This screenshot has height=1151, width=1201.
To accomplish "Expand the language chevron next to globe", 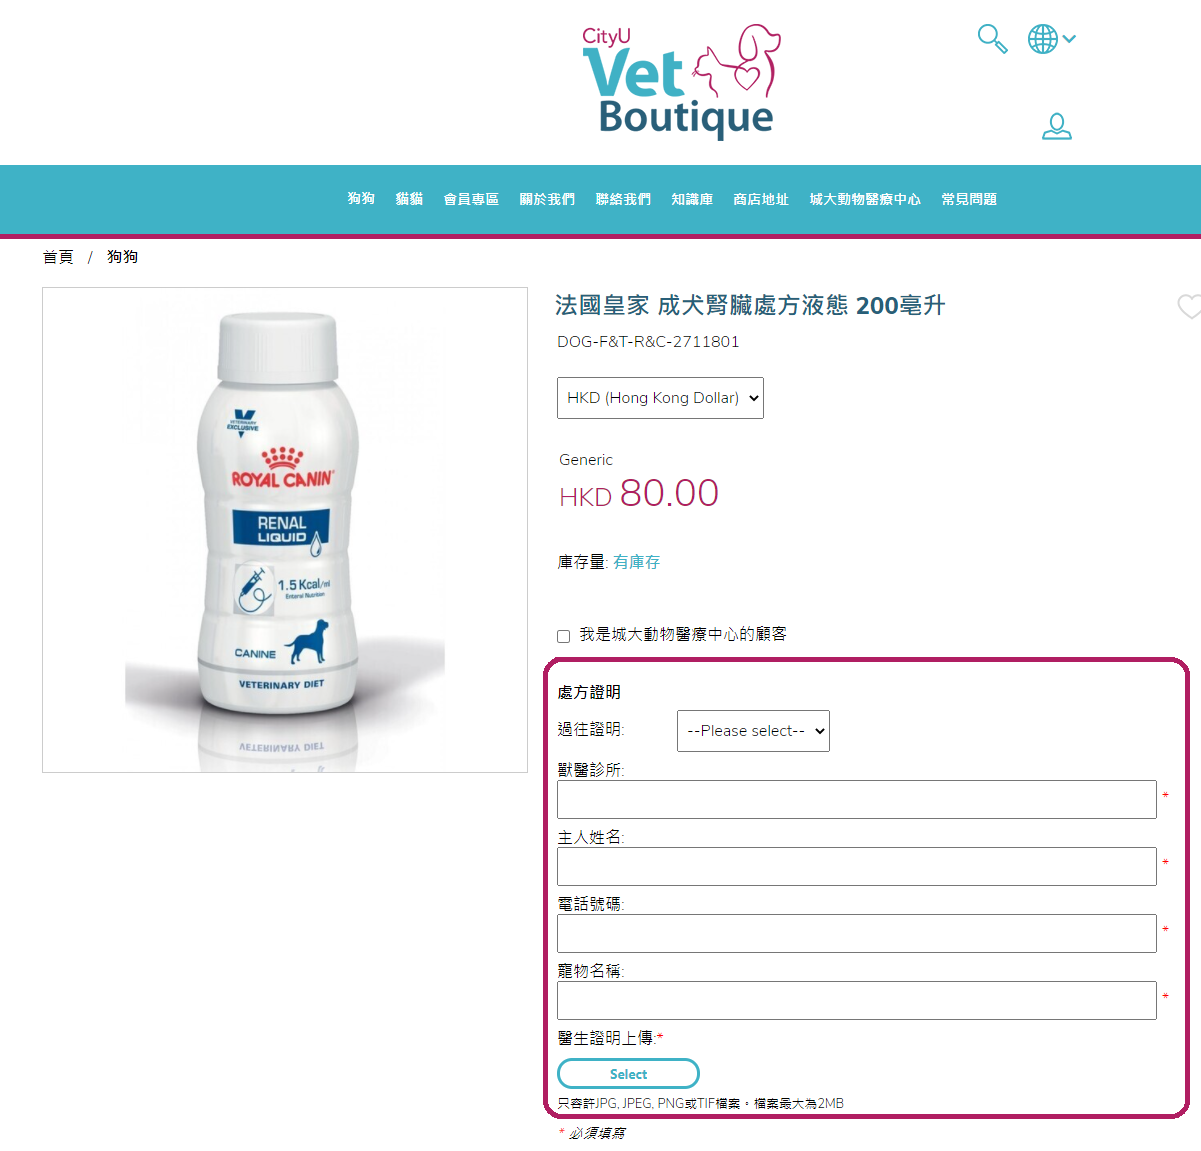I will coord(1069,39).
